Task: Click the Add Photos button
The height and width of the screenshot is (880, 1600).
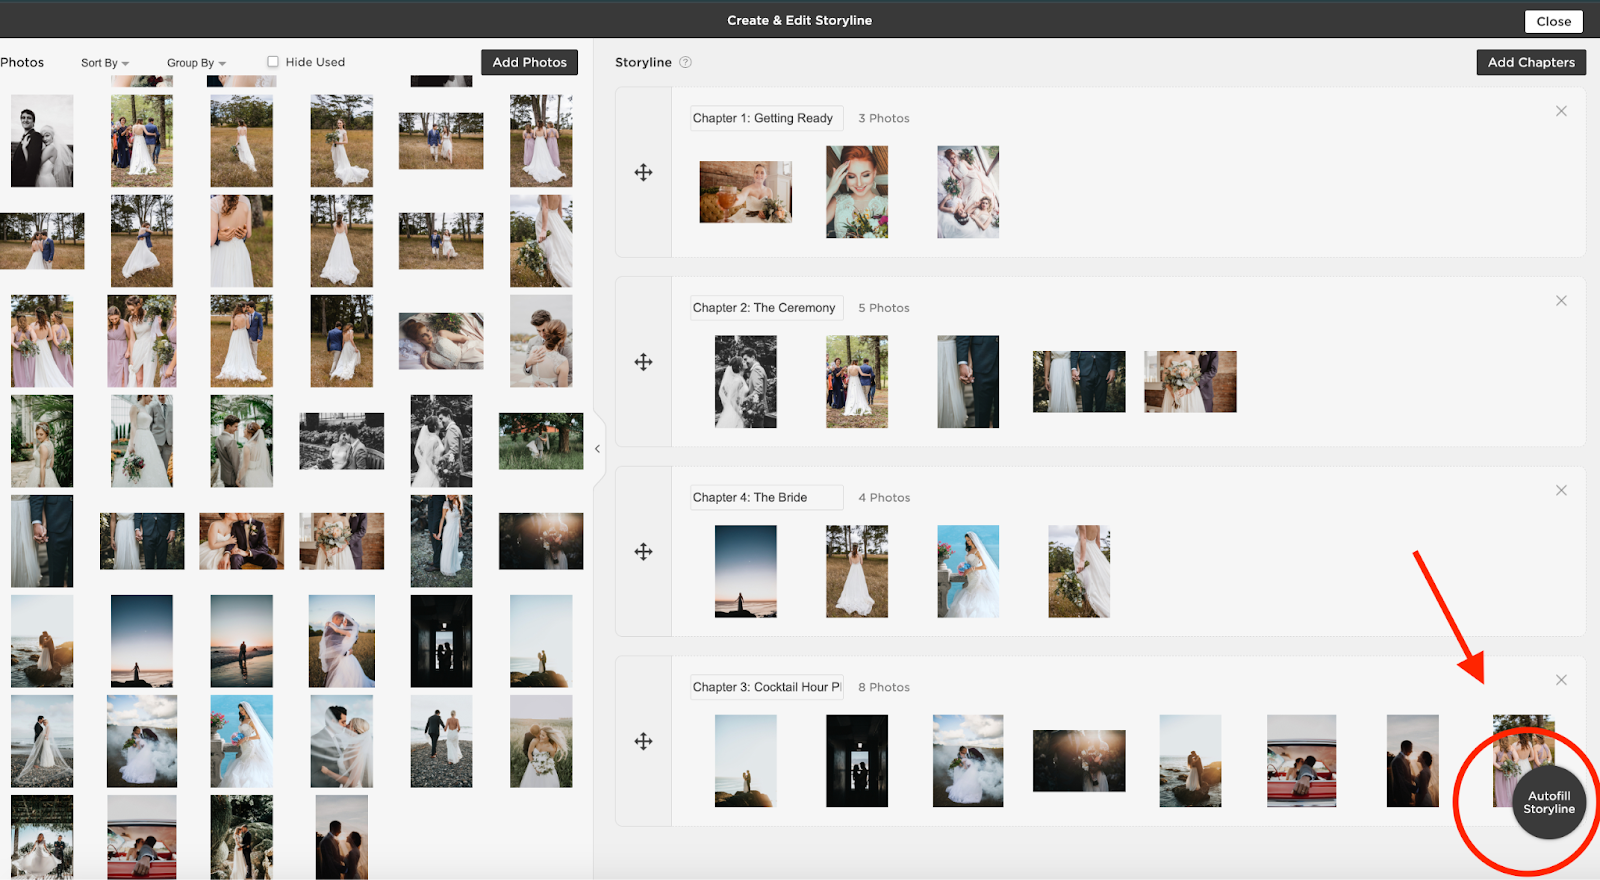Action: [x=529, y=62]
